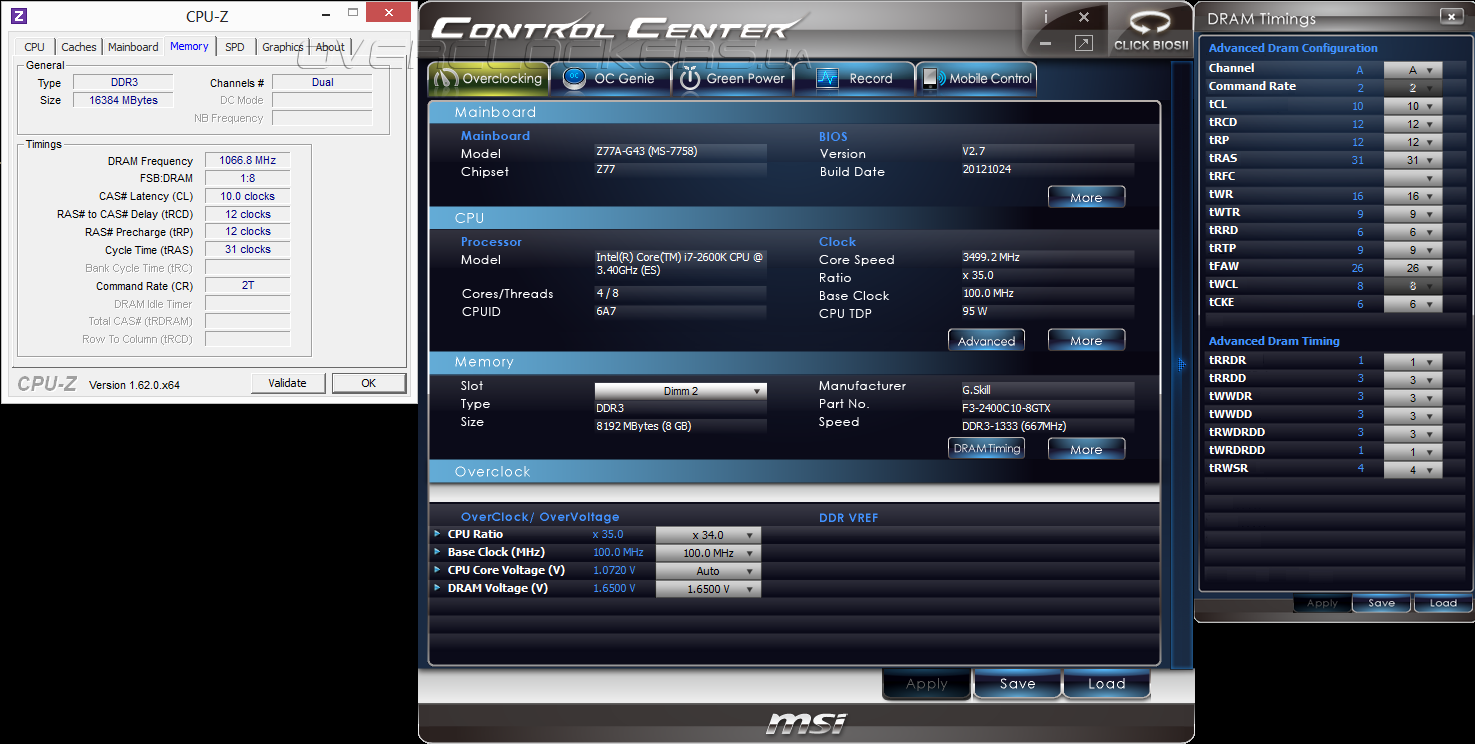Open the empty tRFC dropdown

pos(1413,178)
